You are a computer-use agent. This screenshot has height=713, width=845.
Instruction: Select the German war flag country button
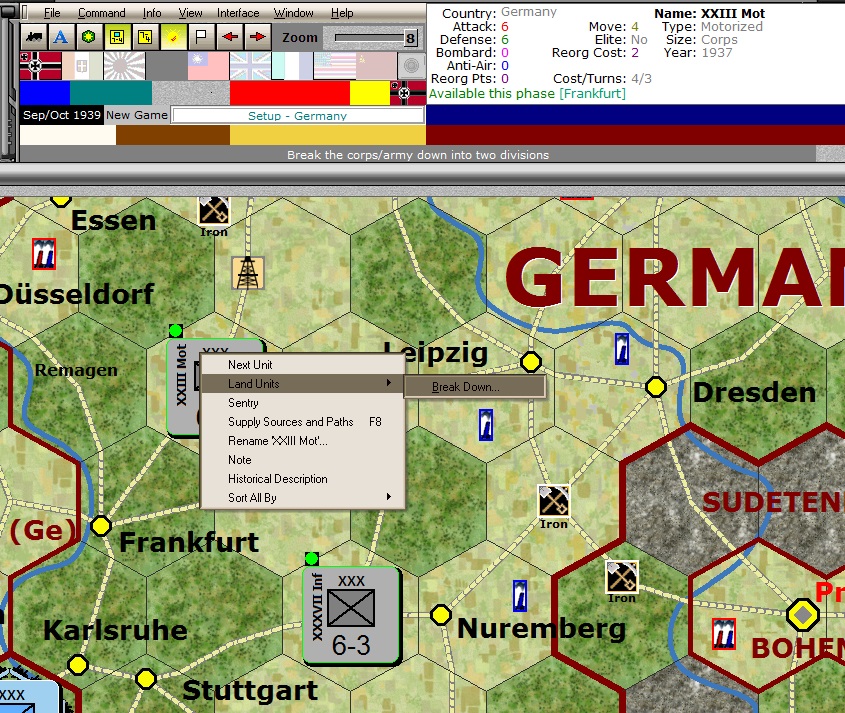[40, 66]
